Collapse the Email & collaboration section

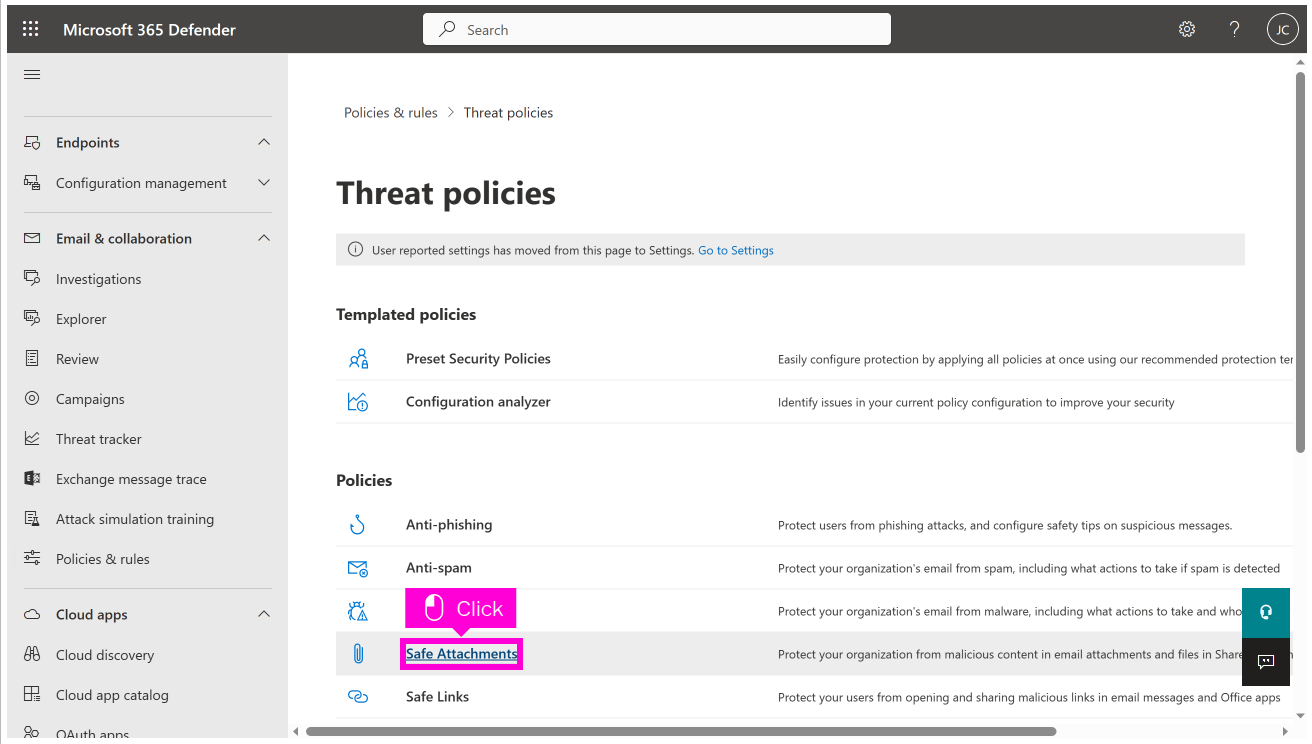264,238
